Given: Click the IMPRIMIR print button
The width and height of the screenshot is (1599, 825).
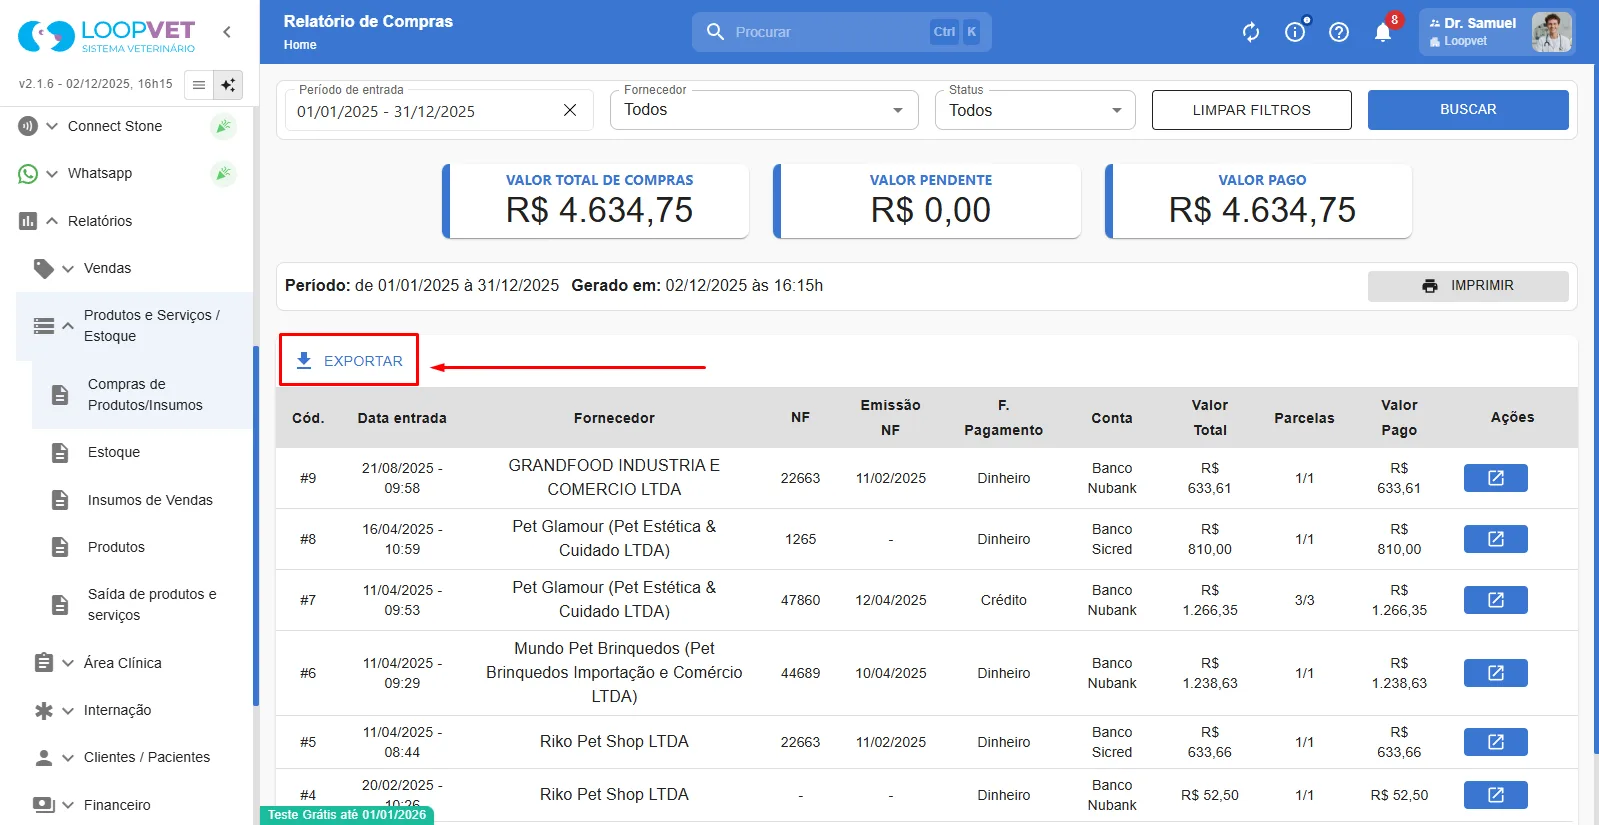Looking at the screenshot, I should pyautogui.click(x=1468, y=286).
